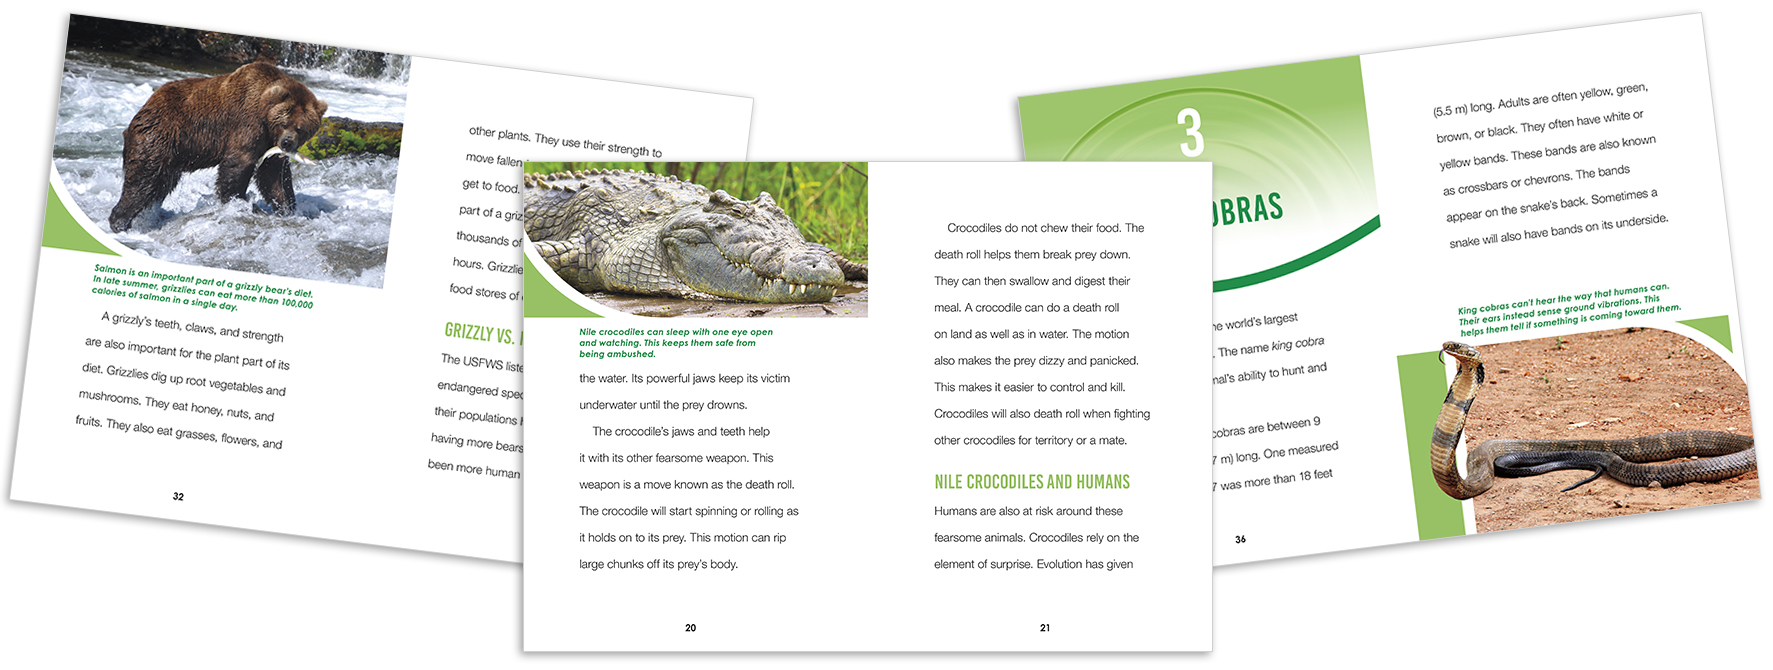
Task: Click the line 'are also important for the plant part of its'
Action: point(187,353)
